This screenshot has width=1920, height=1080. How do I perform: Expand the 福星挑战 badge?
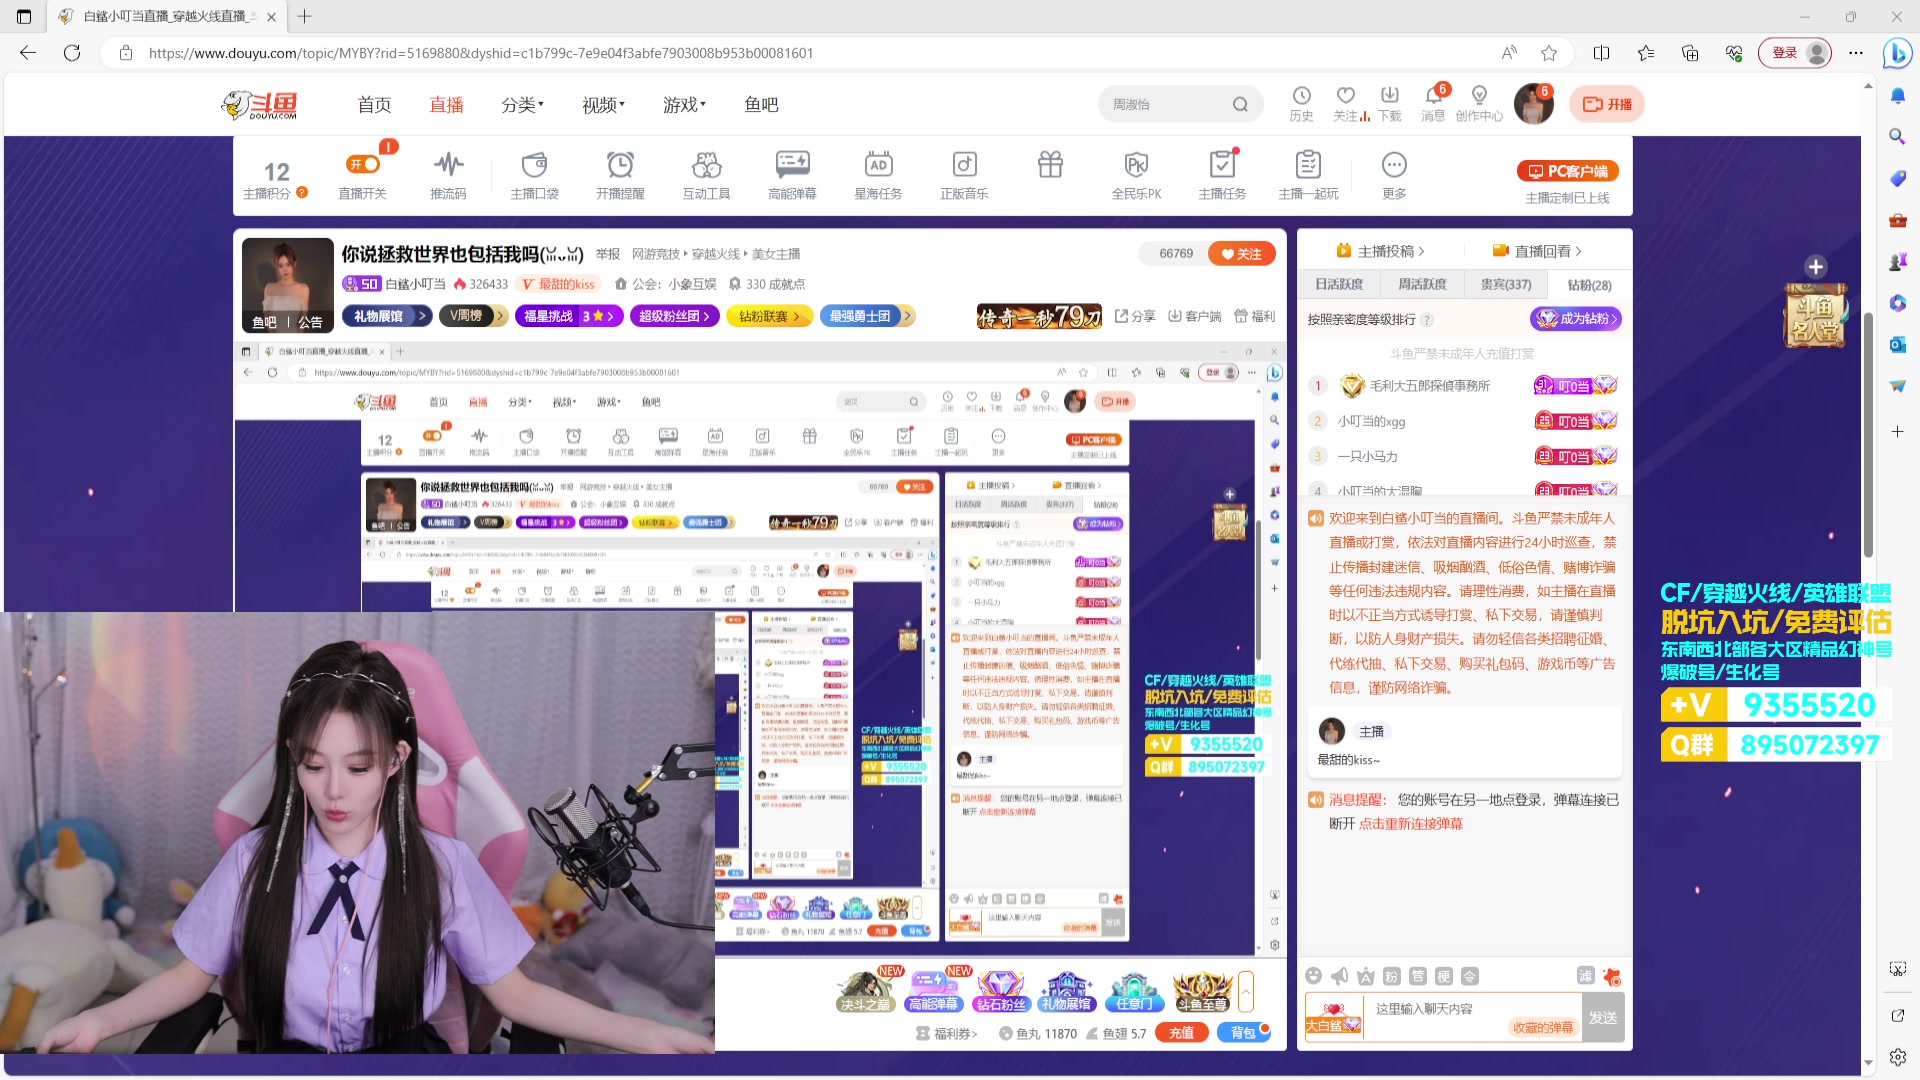[x=569, y=316]
